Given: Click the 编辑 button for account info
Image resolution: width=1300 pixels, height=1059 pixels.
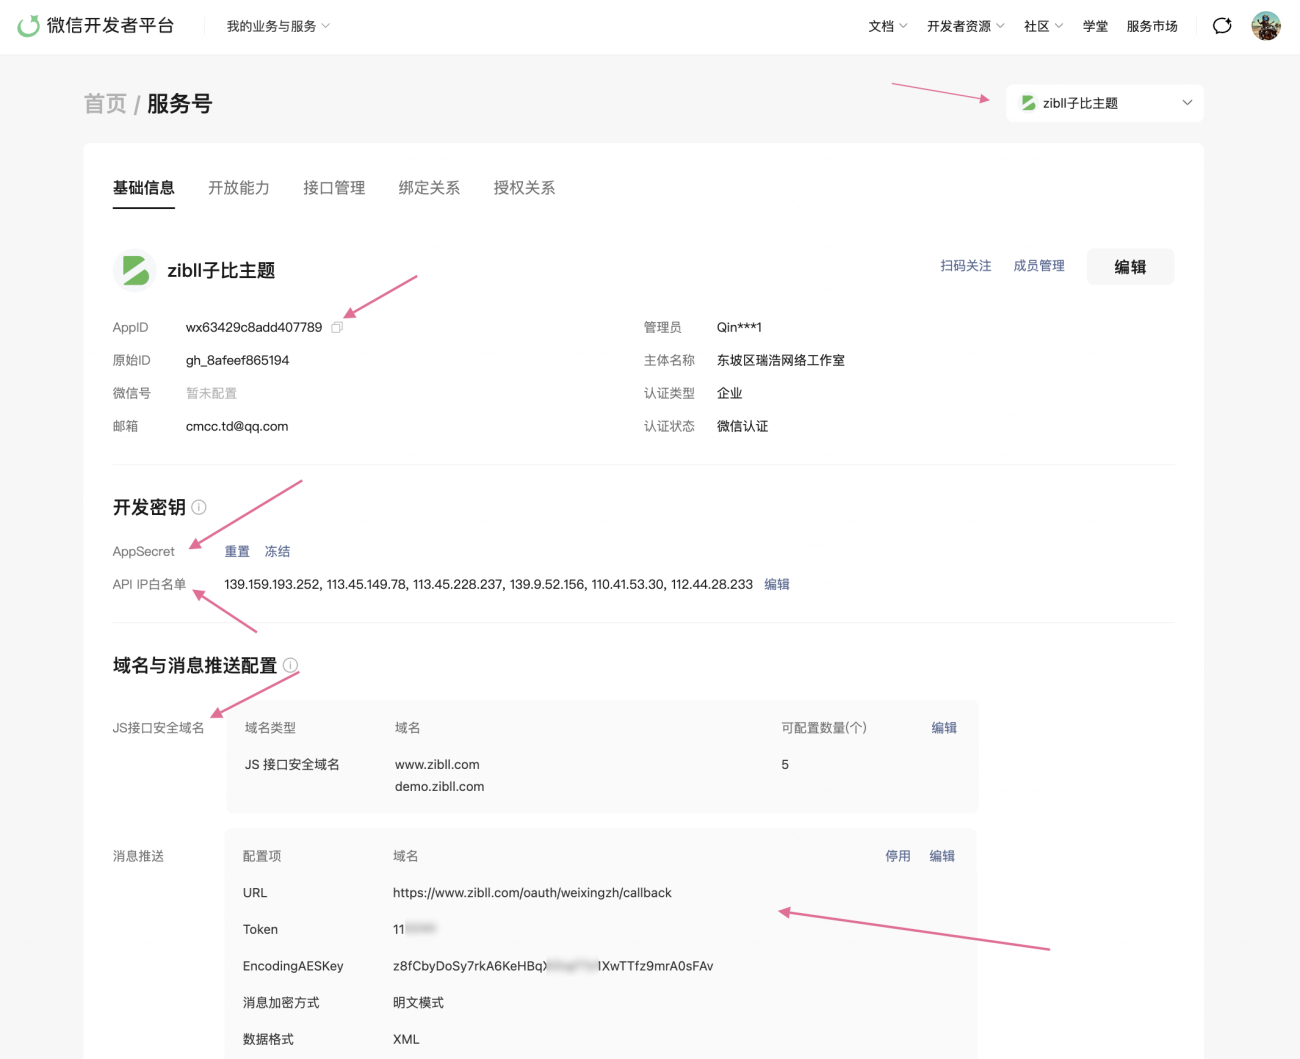Looking at the screenshot, I should point(1130,266).
